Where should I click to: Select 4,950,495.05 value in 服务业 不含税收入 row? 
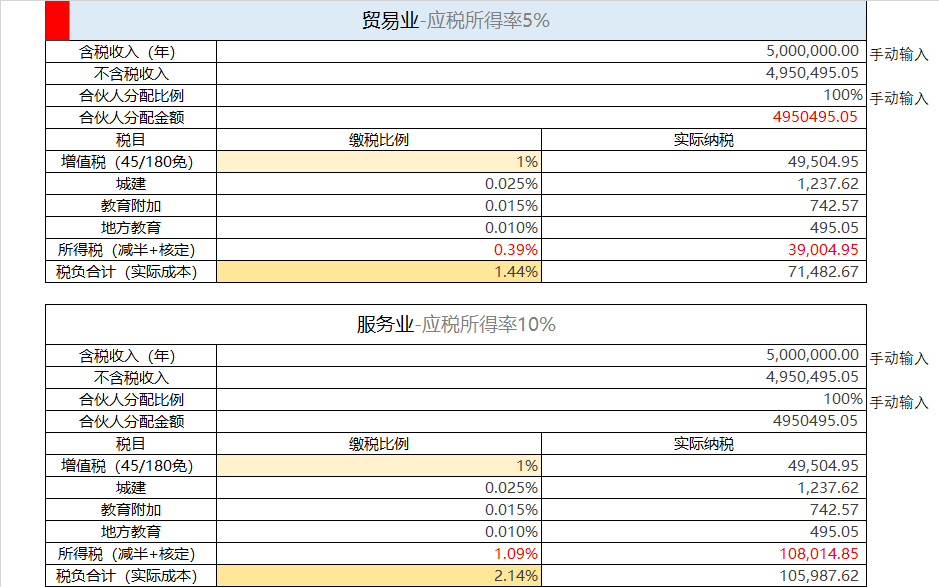pyautogui.click(x=541, y=377)
